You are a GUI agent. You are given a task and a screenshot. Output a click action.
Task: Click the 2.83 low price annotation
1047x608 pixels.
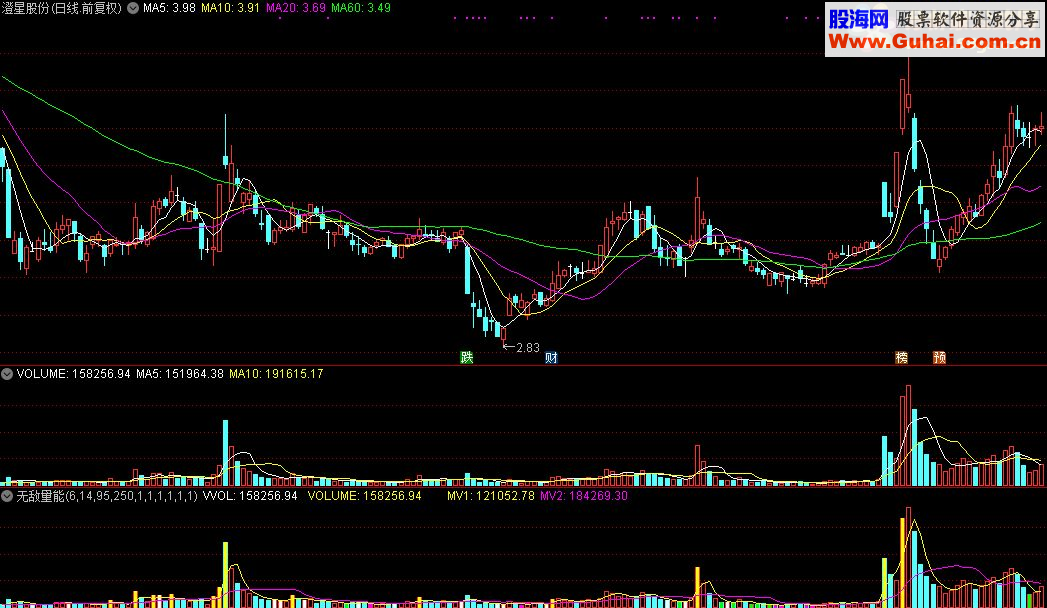click(x=528, y=348)
